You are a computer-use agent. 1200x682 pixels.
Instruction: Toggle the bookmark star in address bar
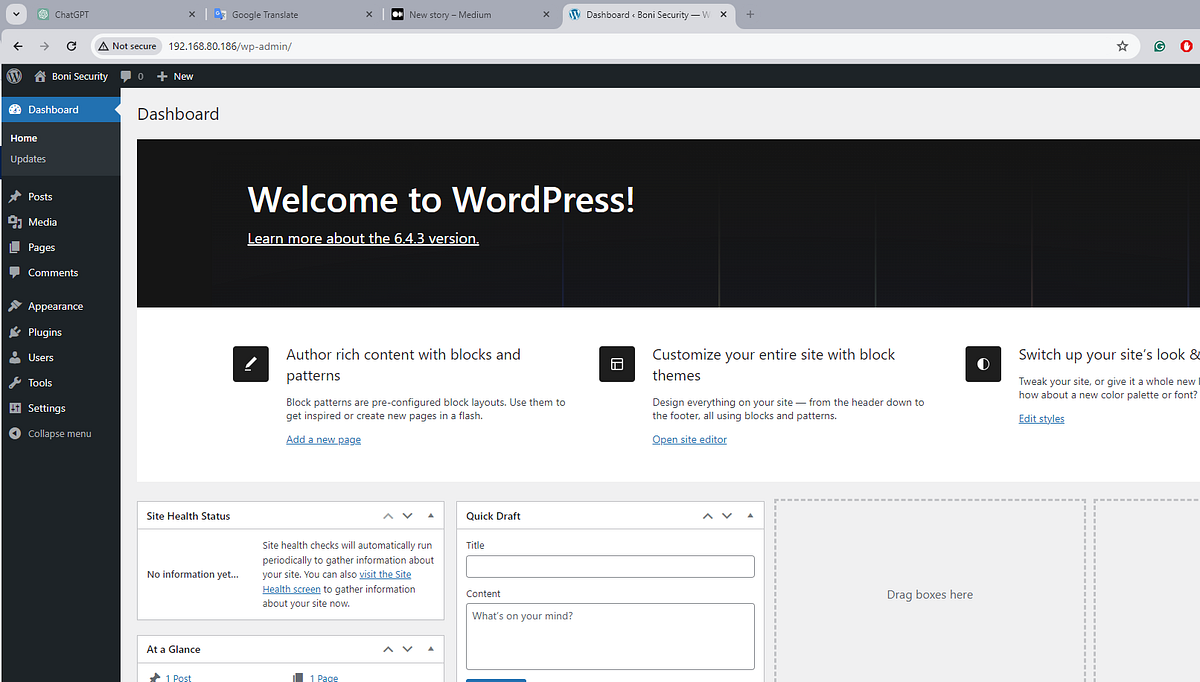pos(1122,46)
